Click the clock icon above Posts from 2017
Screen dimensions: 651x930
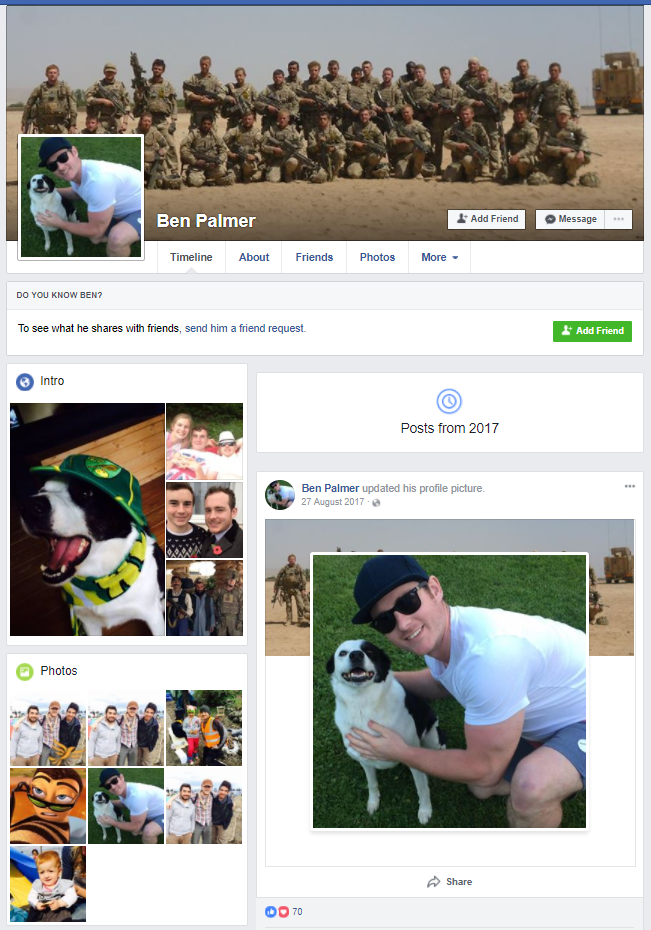click(x=449, y=402)
